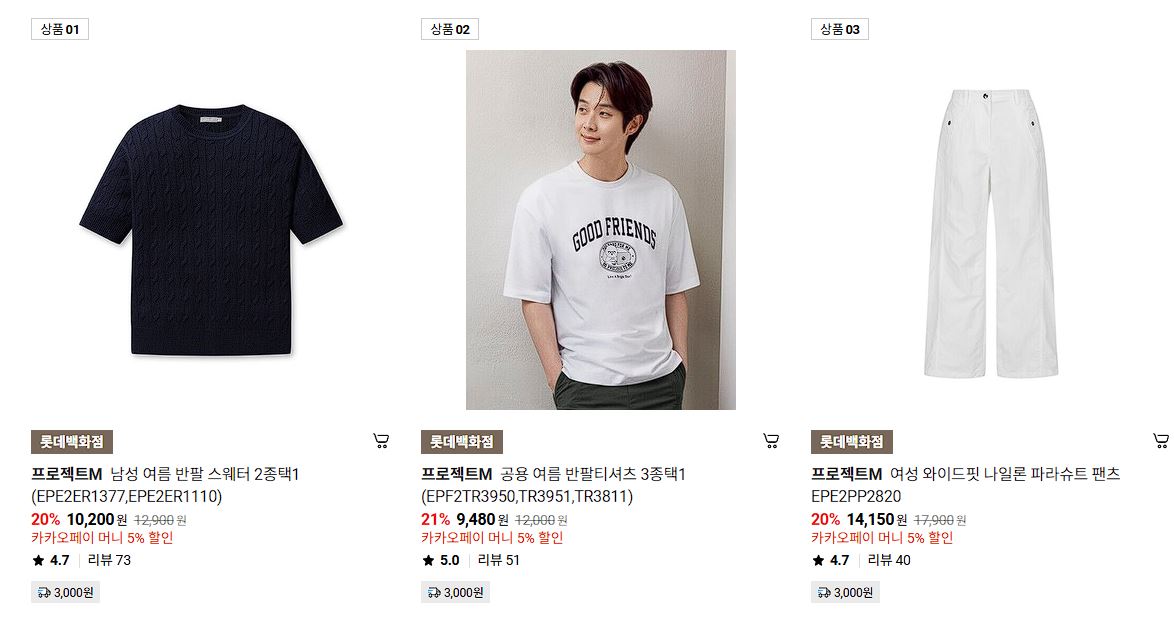Click 상품 03 badge label
The width and height of the screenshot is (1174, 622).
[x=840, y=29]
